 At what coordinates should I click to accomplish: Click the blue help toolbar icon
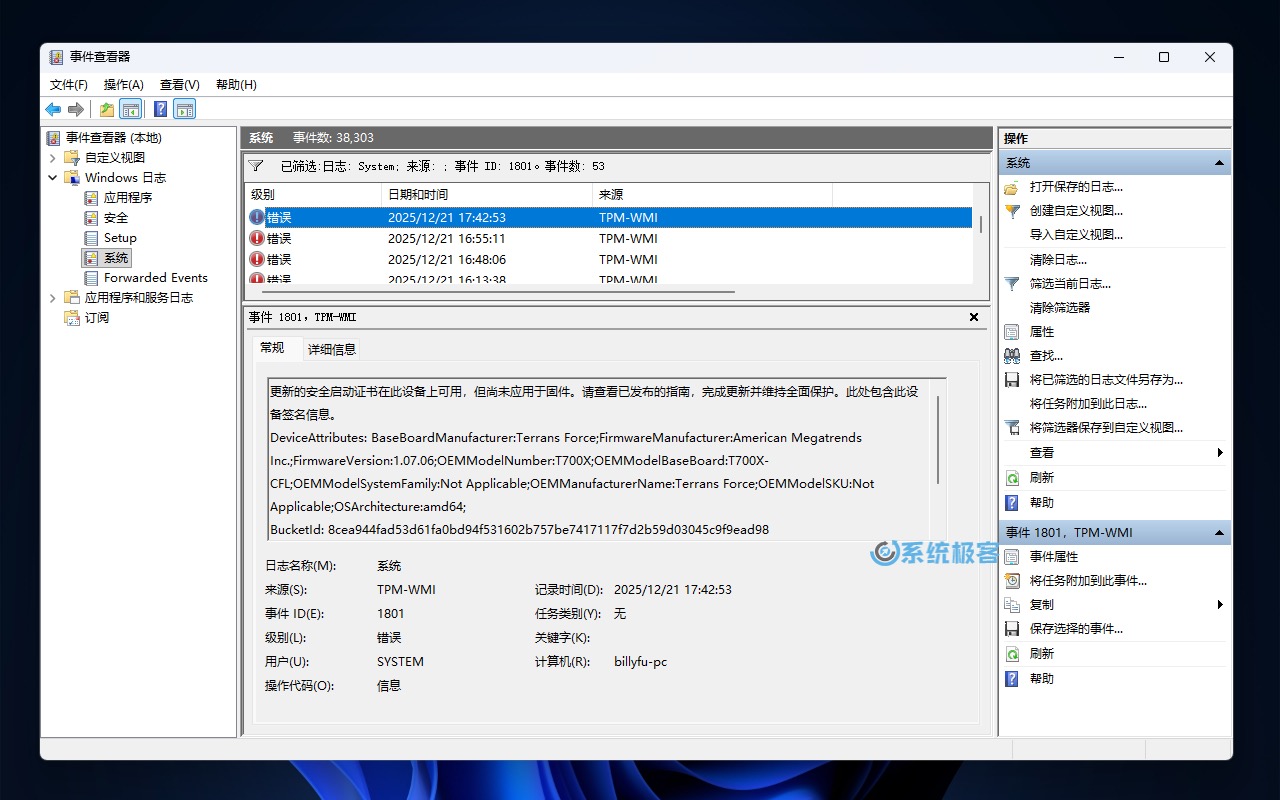160,109
